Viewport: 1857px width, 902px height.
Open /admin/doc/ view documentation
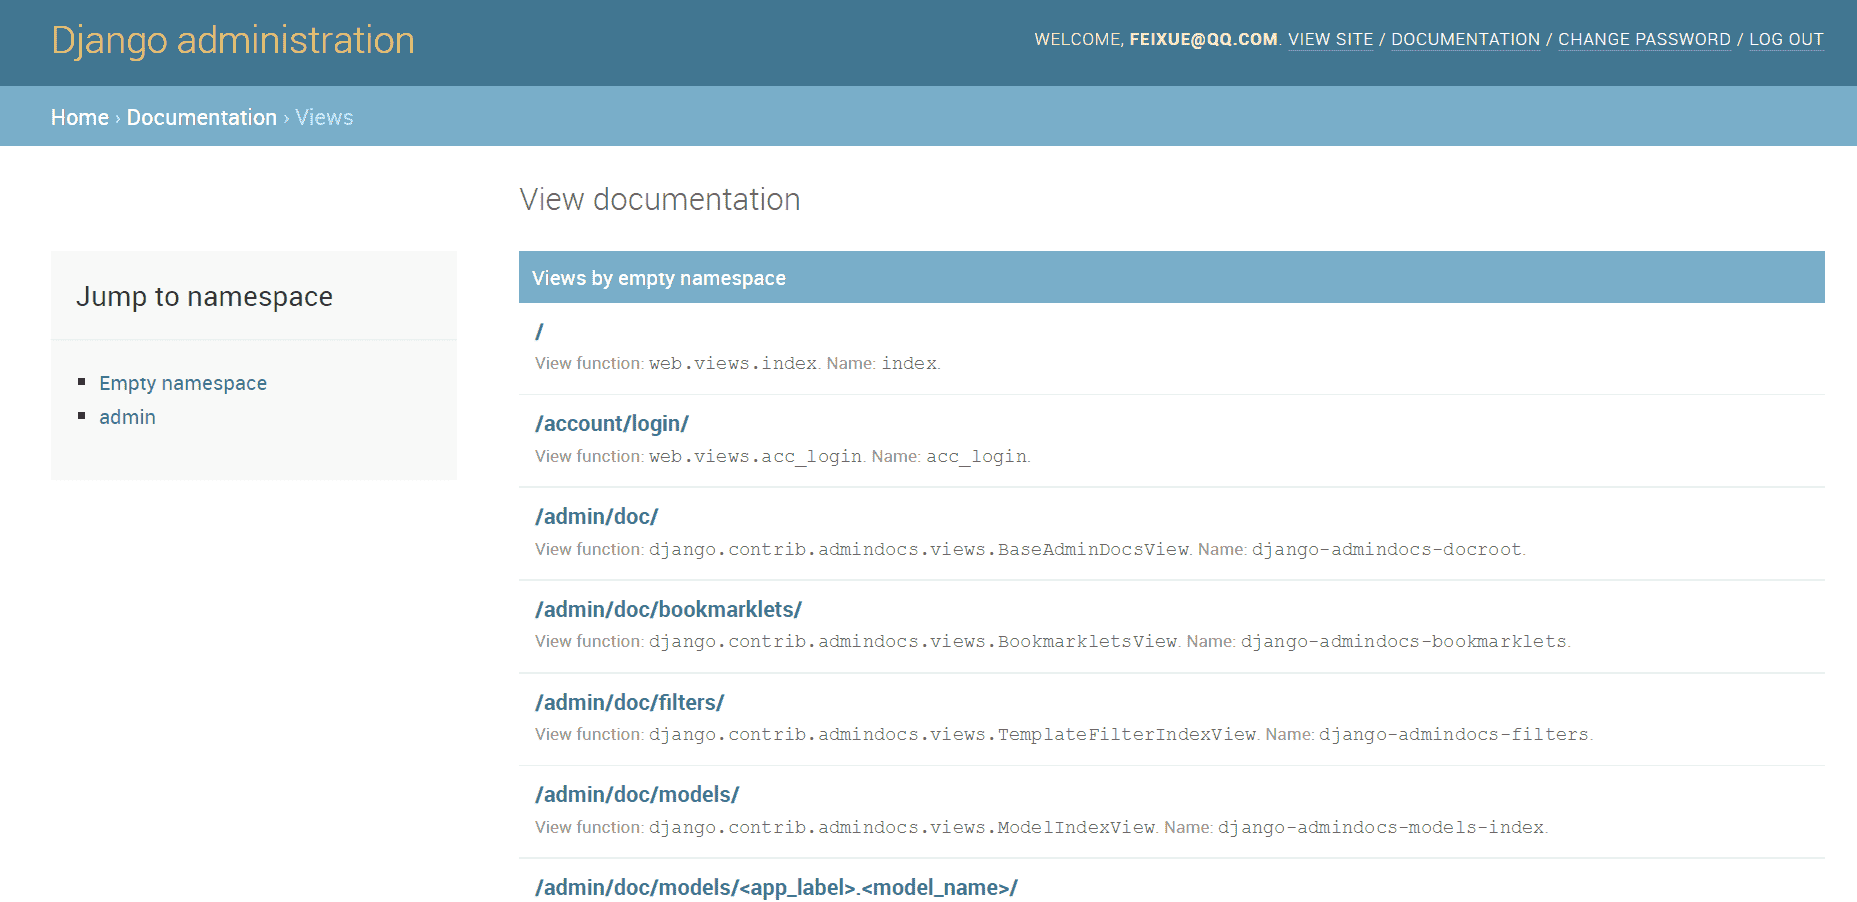pyautogui.click(x=597, y=517)
